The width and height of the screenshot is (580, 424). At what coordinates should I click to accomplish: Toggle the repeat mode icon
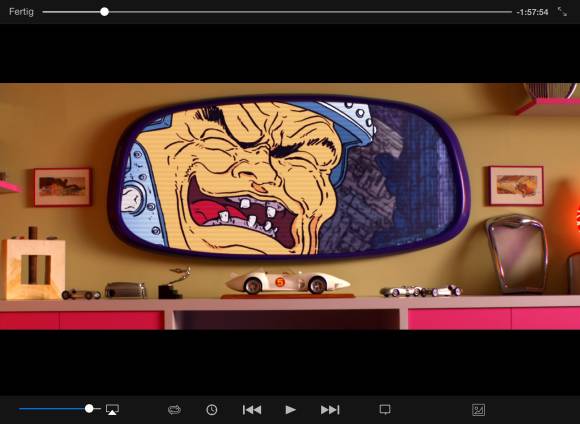point(174,410)
